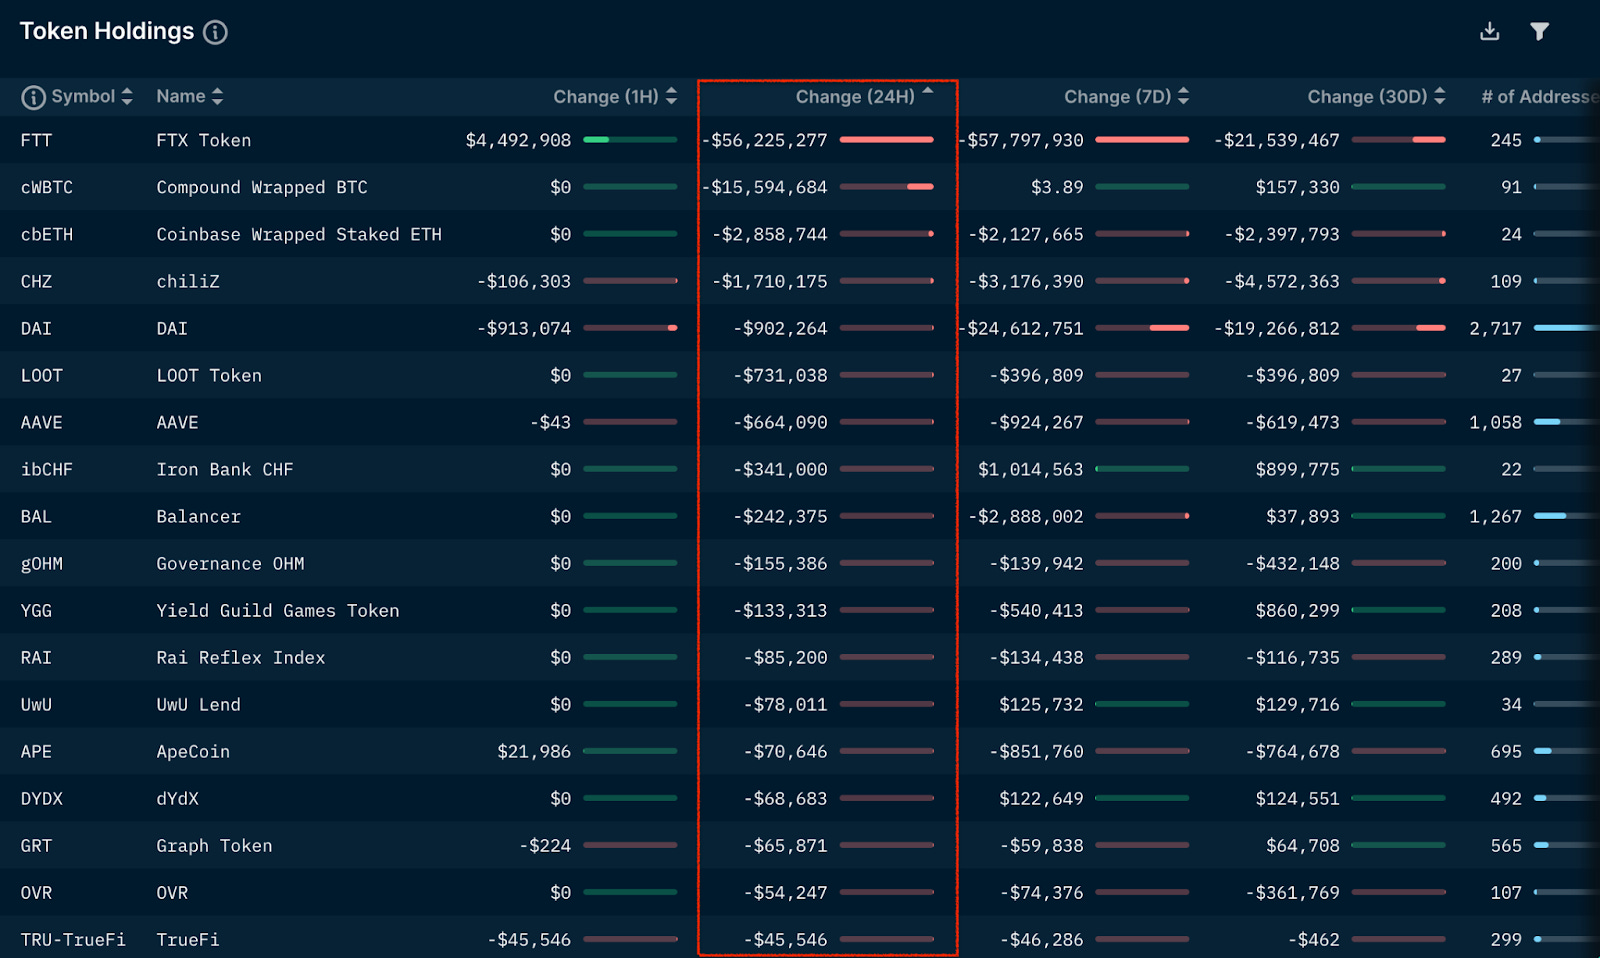
Task: Open Rai Reflex Index entry
Action: tap(241, 657)
